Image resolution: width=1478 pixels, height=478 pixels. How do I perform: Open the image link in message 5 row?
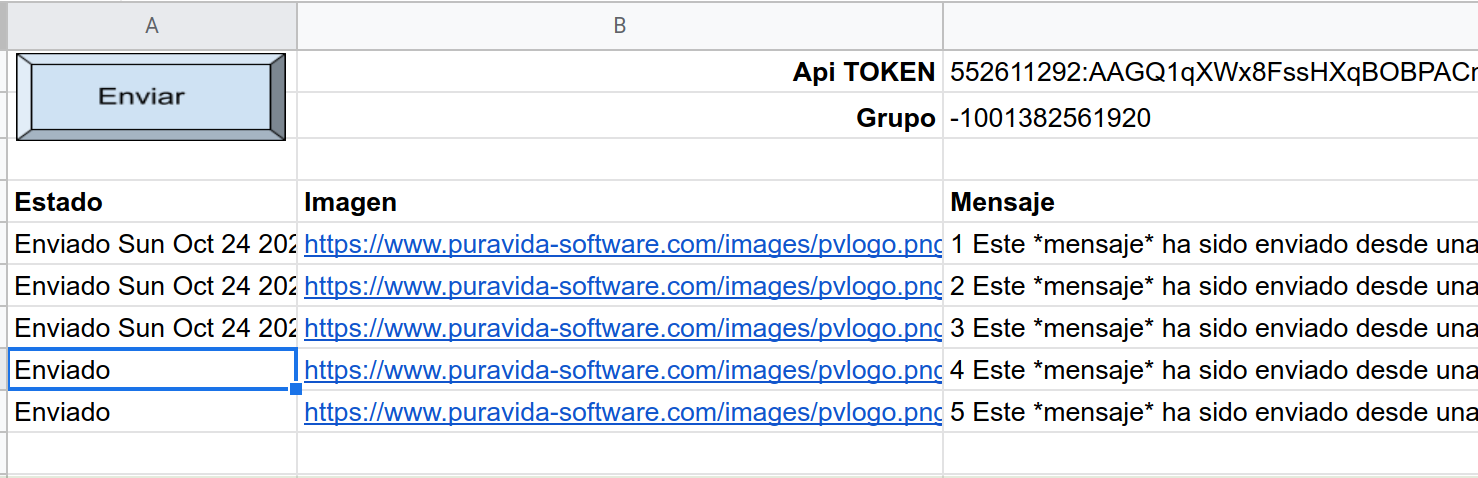(x=622, y=412)
